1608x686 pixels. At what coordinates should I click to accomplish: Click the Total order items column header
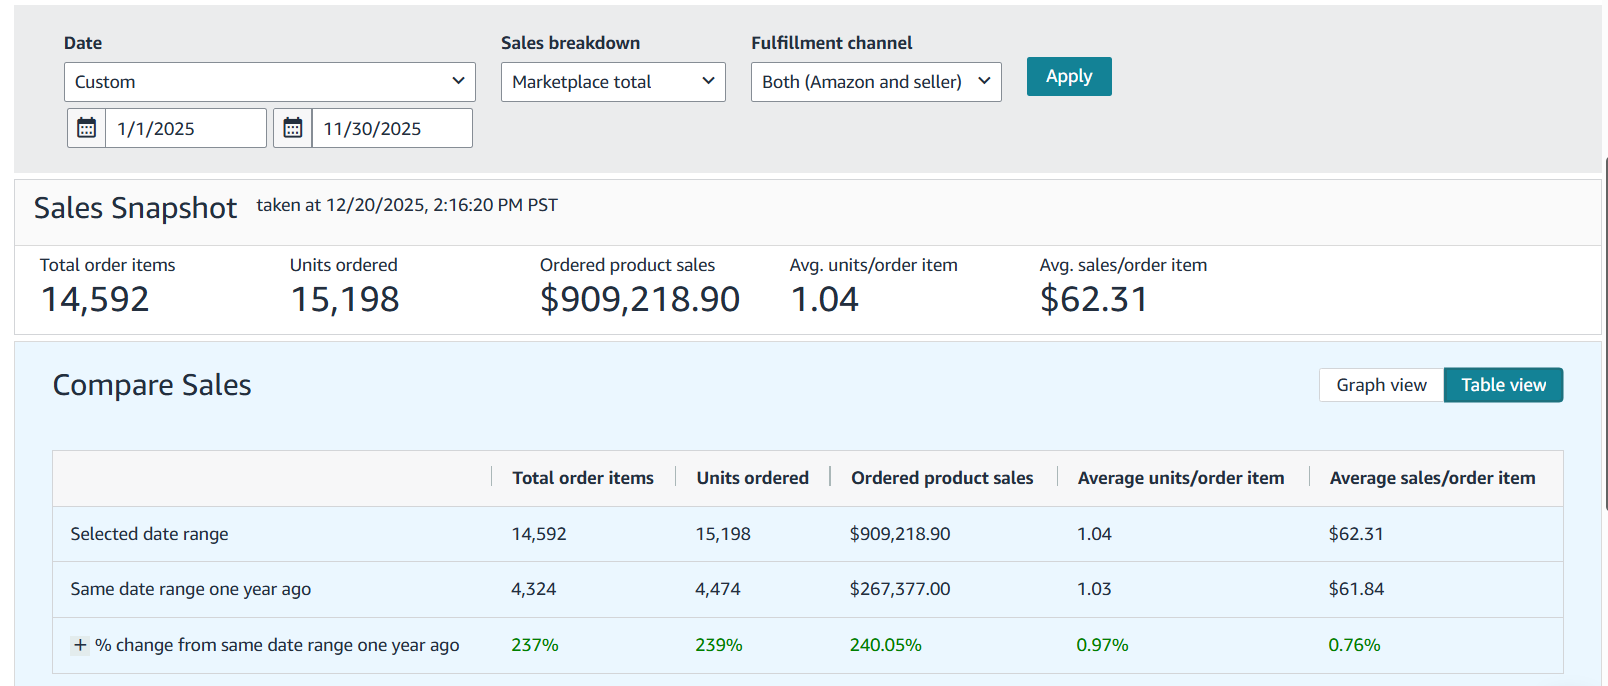coord(582,478)
